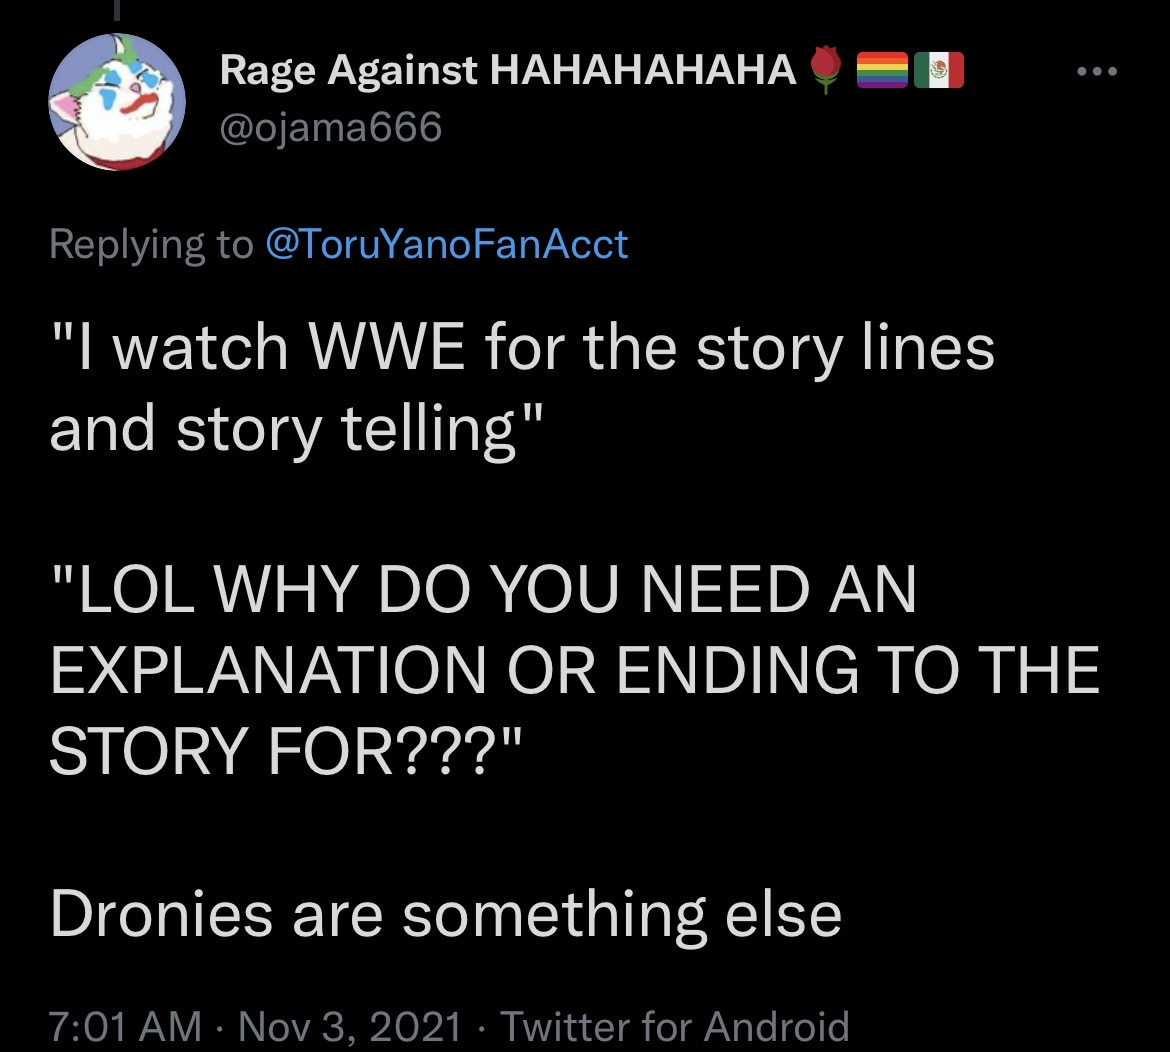Click the clown cat profile avatar
Viewport: 1170px width, 1052px height.
(x=117, y=102)
